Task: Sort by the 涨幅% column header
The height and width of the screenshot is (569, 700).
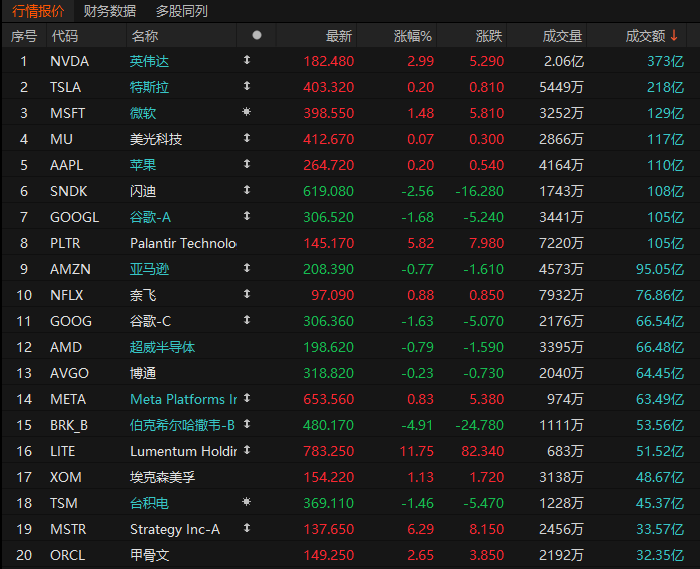Action: pyautogui.click(x=412, y=36)
